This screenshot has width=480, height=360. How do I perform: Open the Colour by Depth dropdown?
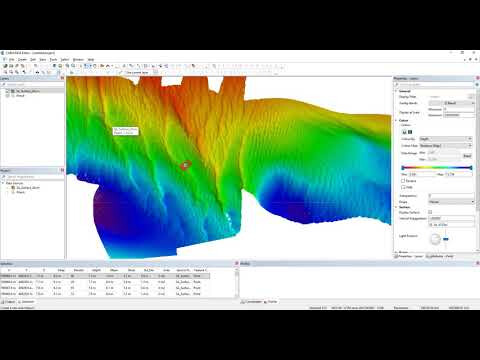445,139
